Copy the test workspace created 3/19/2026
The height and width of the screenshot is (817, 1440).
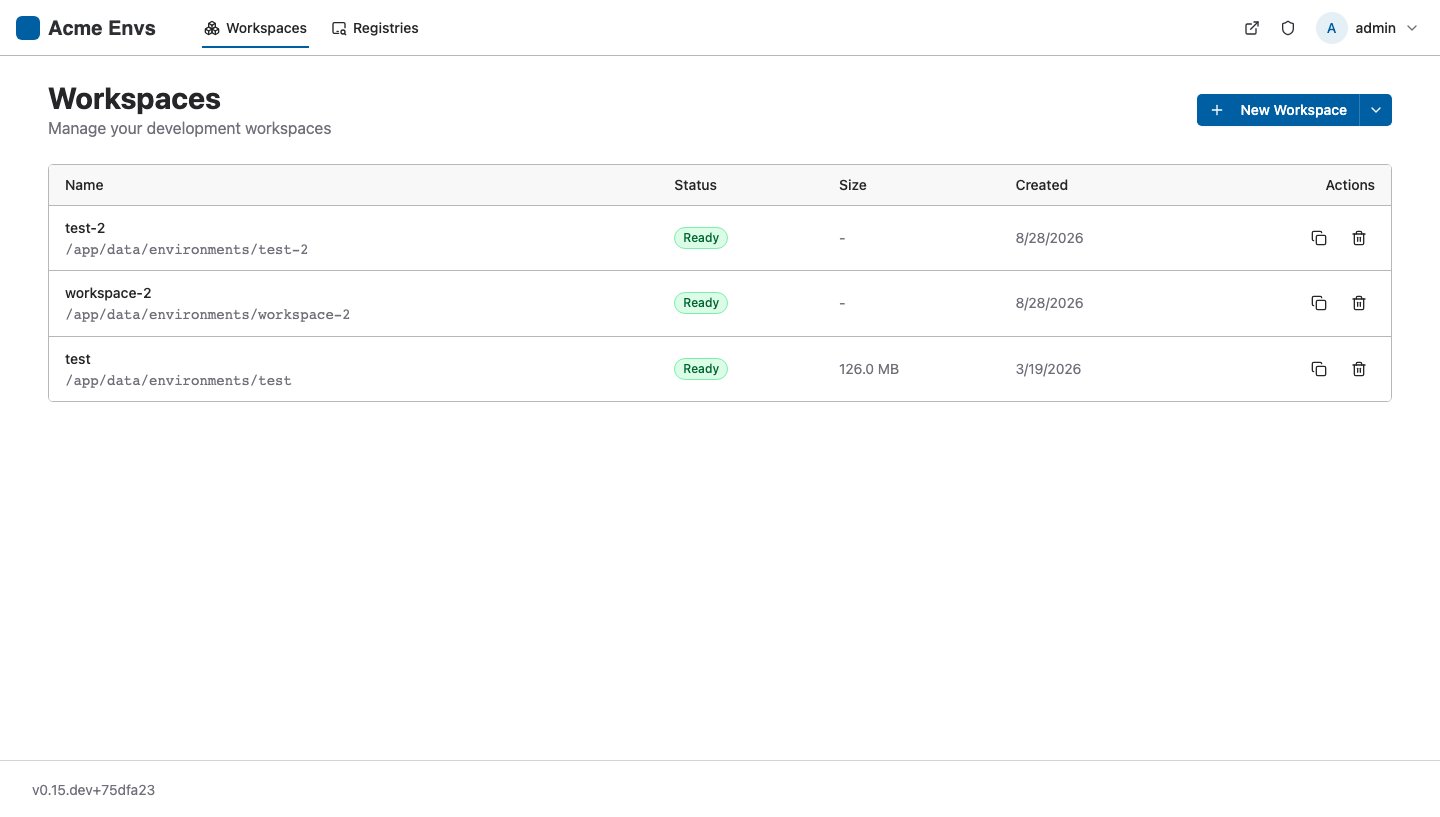(x=1319, y=369)
